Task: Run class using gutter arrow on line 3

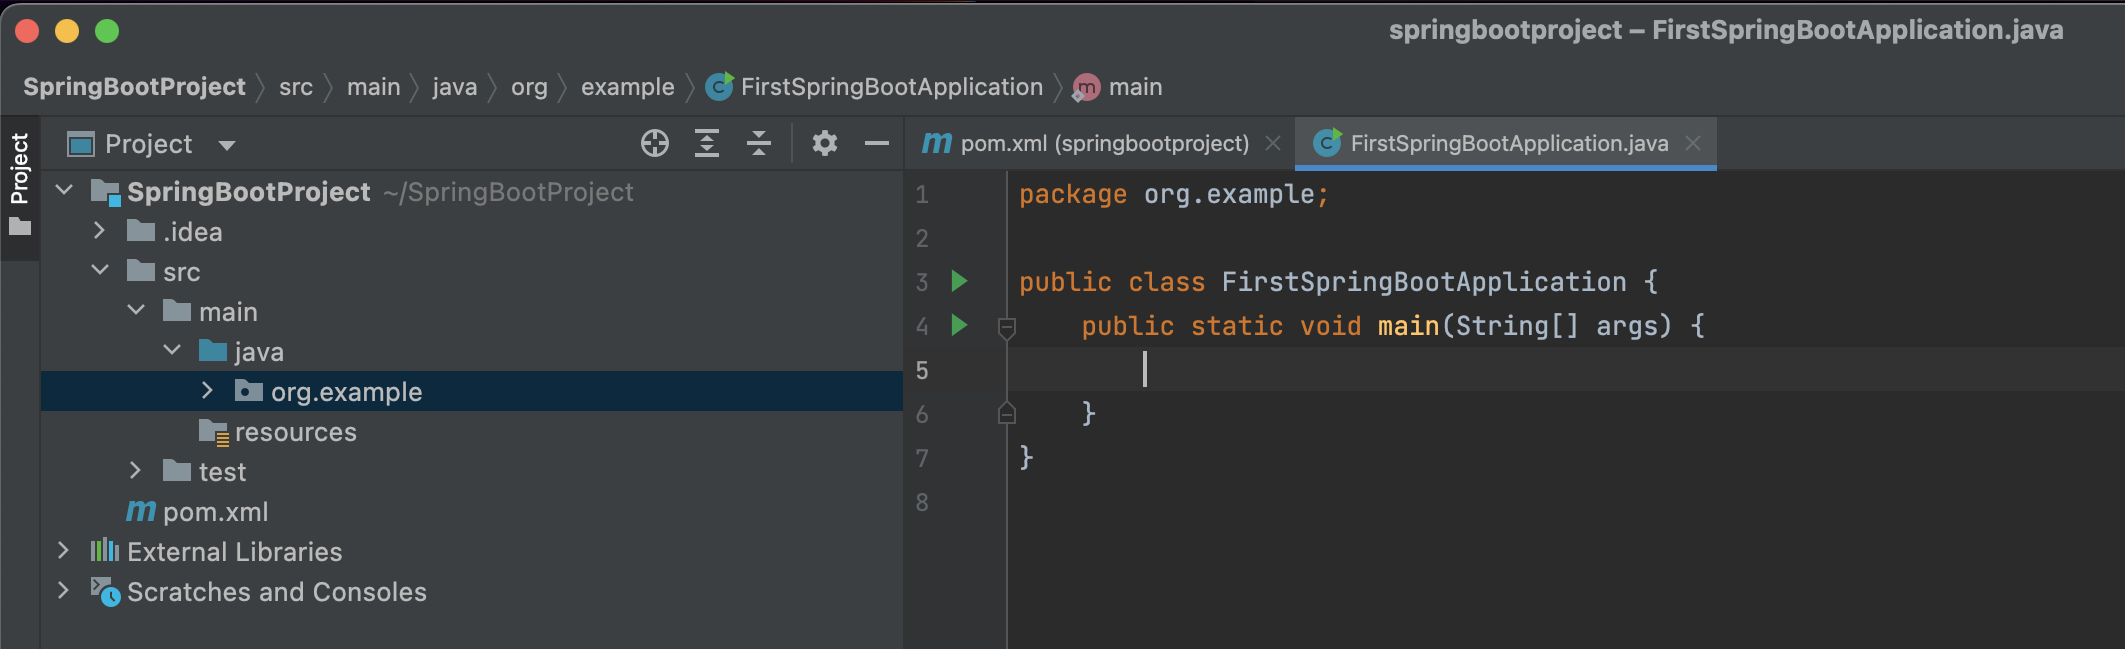Action: tap(959, 281)
